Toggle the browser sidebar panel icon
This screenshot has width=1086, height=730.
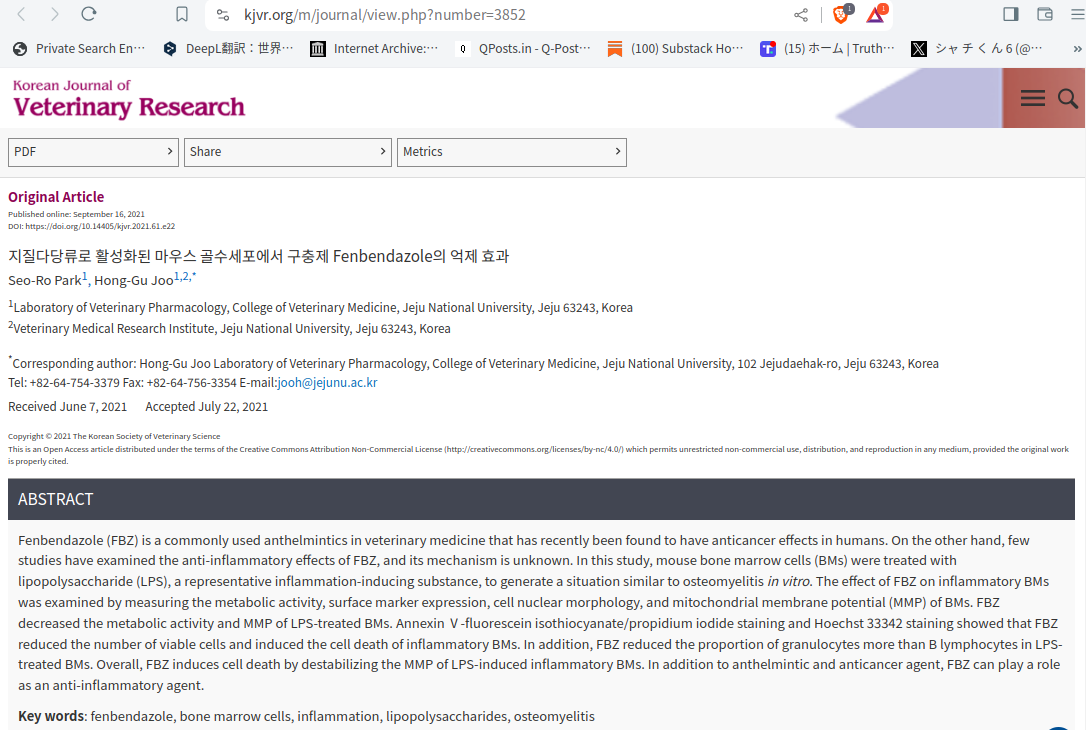click(1011, 14)
